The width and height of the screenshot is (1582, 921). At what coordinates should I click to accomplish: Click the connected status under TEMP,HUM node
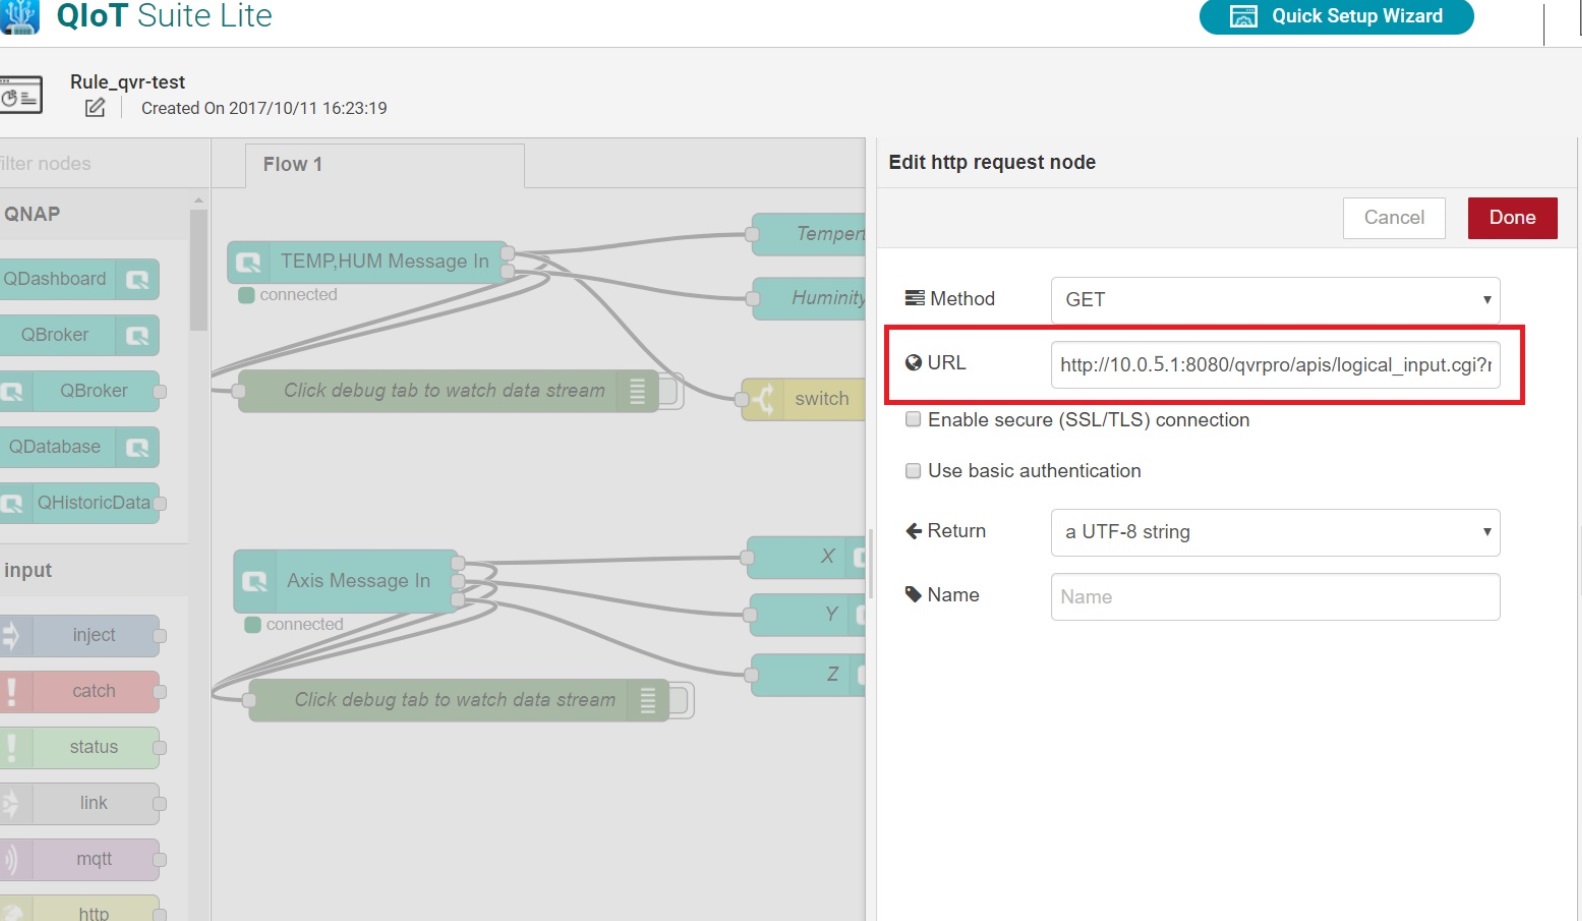288,295
